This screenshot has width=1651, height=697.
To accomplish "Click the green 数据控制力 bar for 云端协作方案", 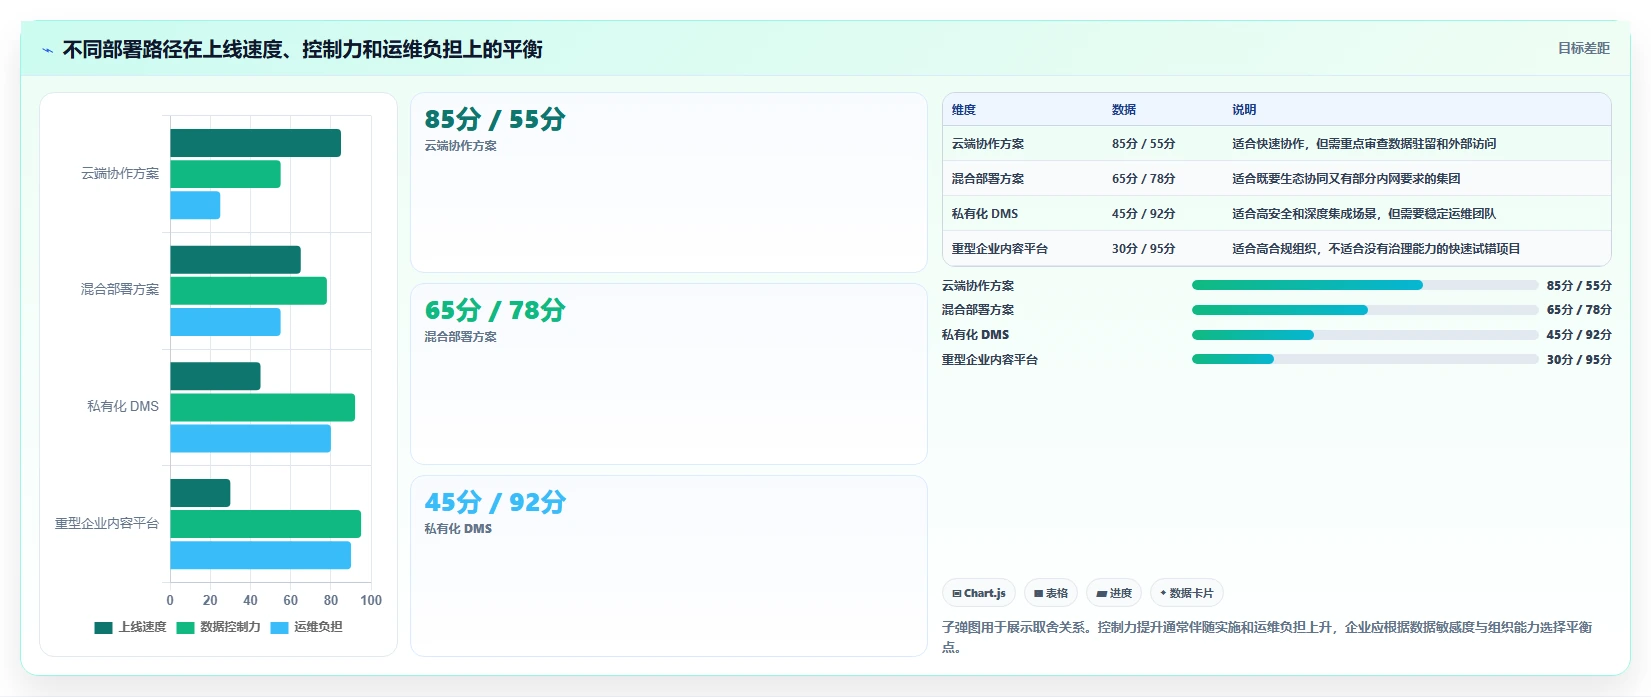I will point(225,174).
